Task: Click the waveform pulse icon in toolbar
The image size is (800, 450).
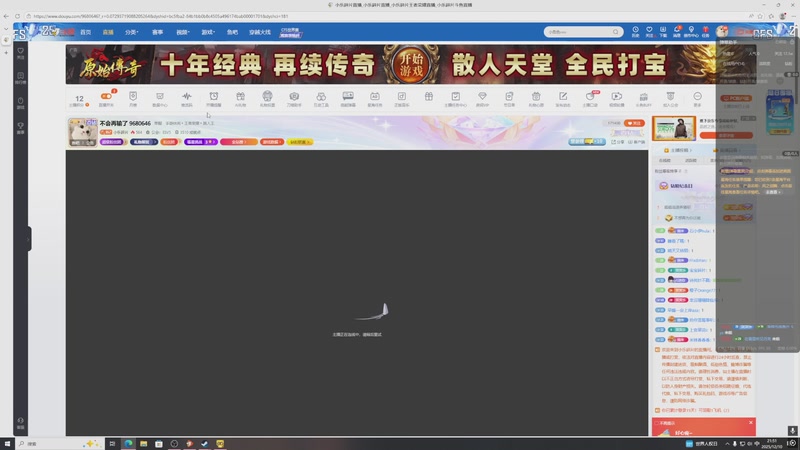Action: [187, 96]
